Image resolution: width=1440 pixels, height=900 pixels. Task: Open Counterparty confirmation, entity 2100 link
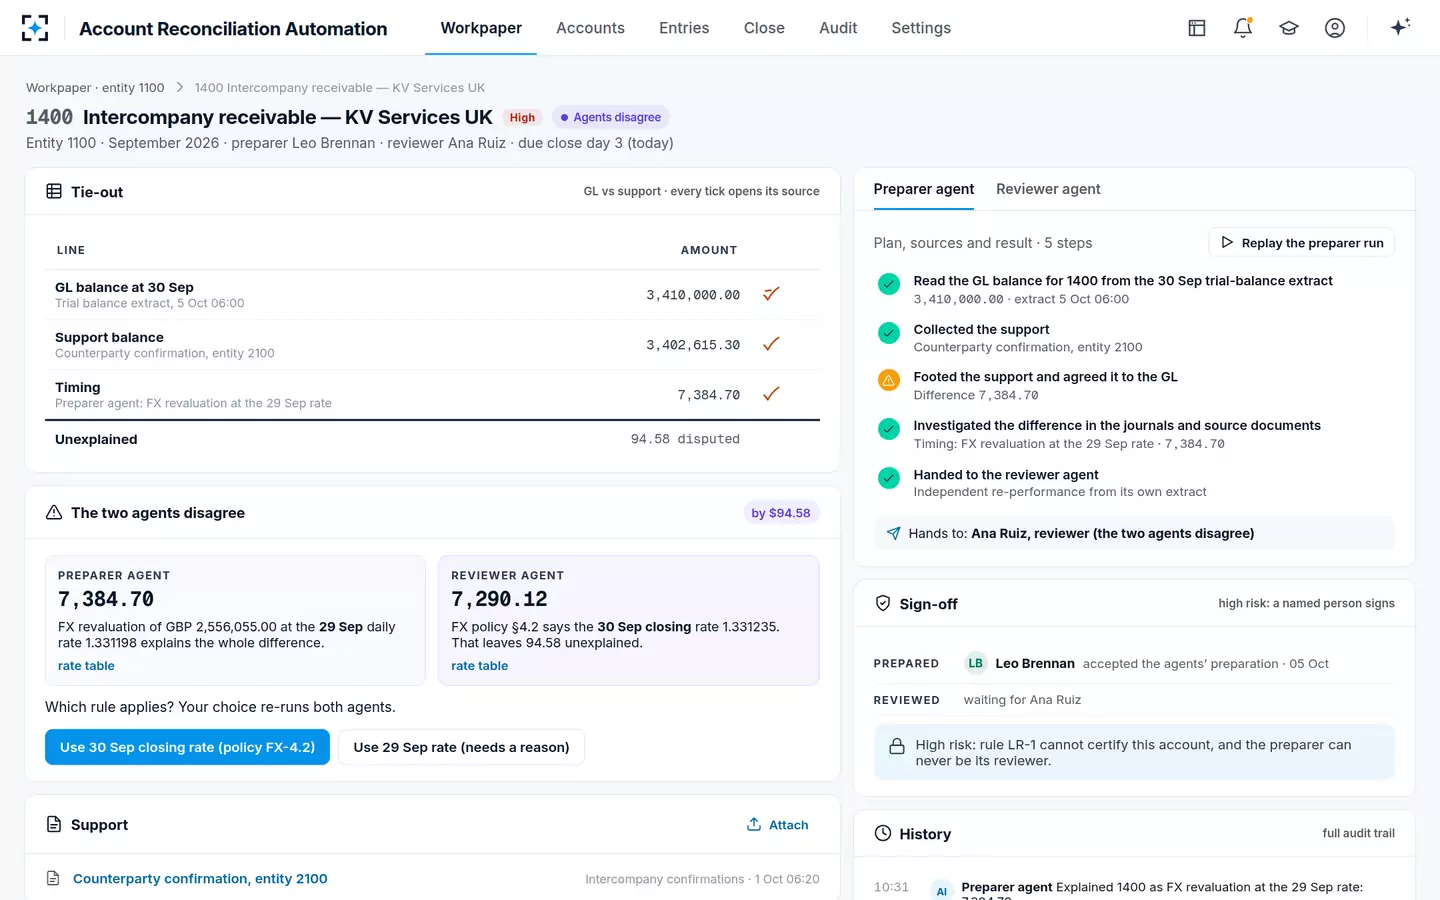point(200,878)
